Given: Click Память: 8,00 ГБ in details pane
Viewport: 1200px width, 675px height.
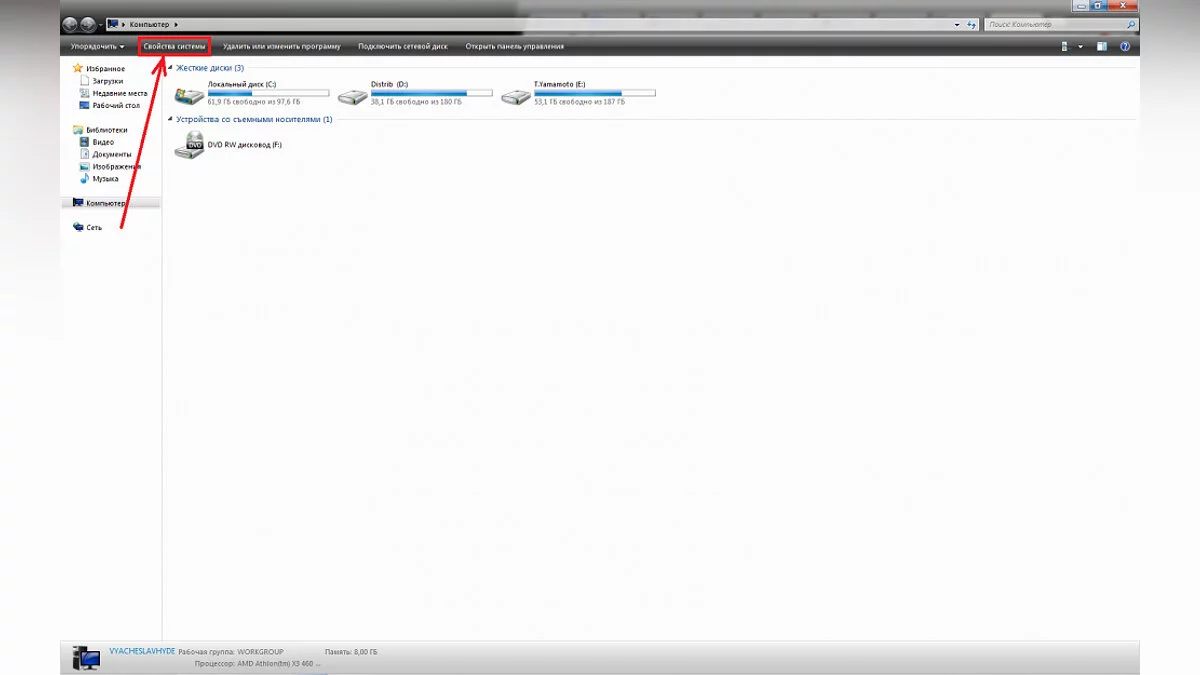Looking at the screenshot, I should point(352,652).
